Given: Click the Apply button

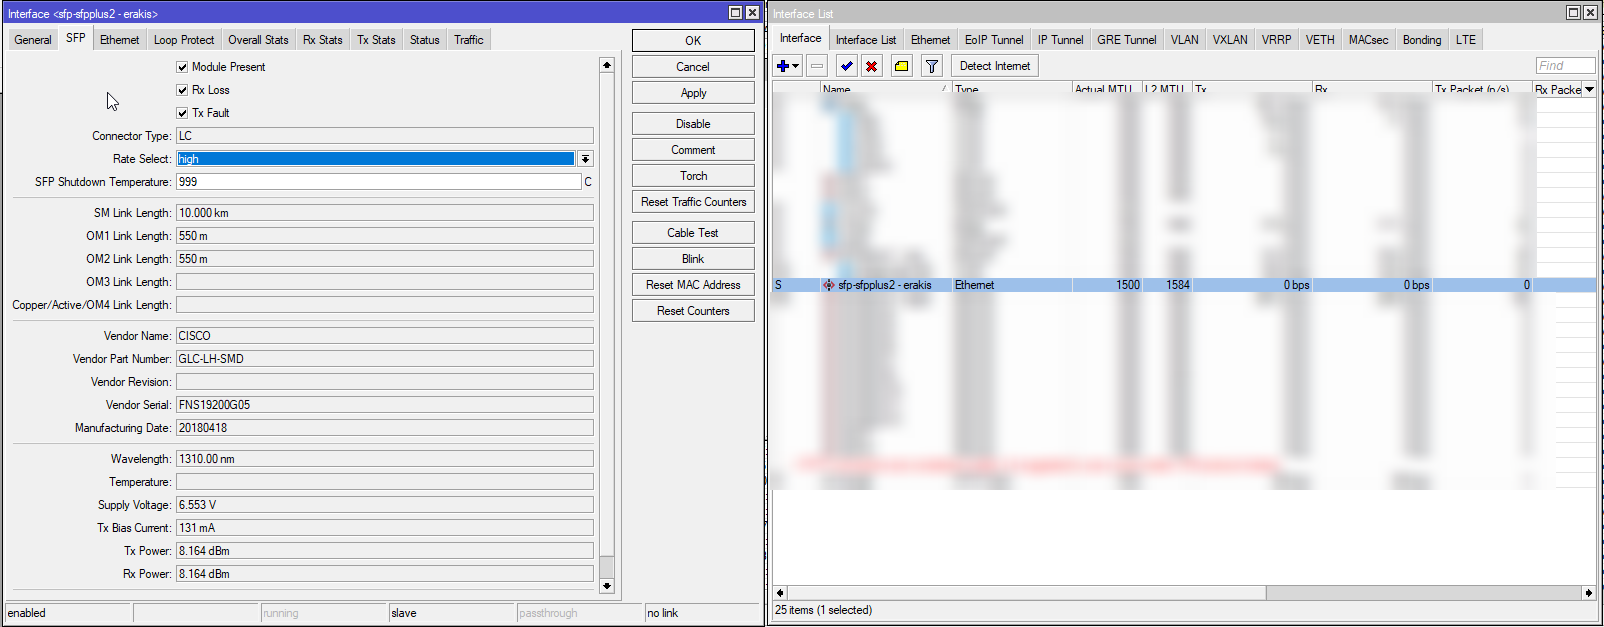Looking at the screenshot, I should click(693, 93).
